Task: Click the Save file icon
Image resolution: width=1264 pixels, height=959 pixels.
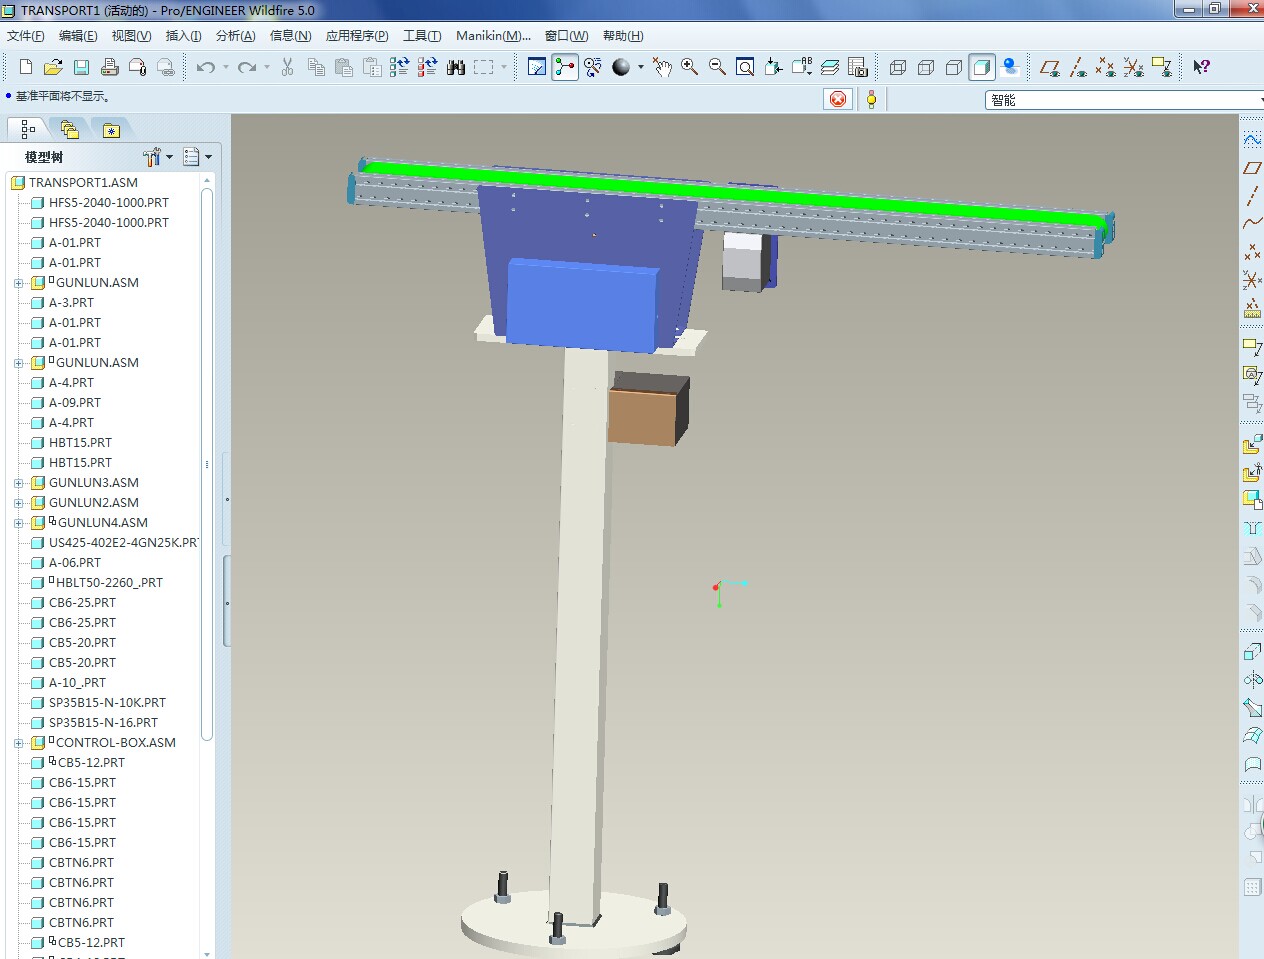Action: pos(81,67)
